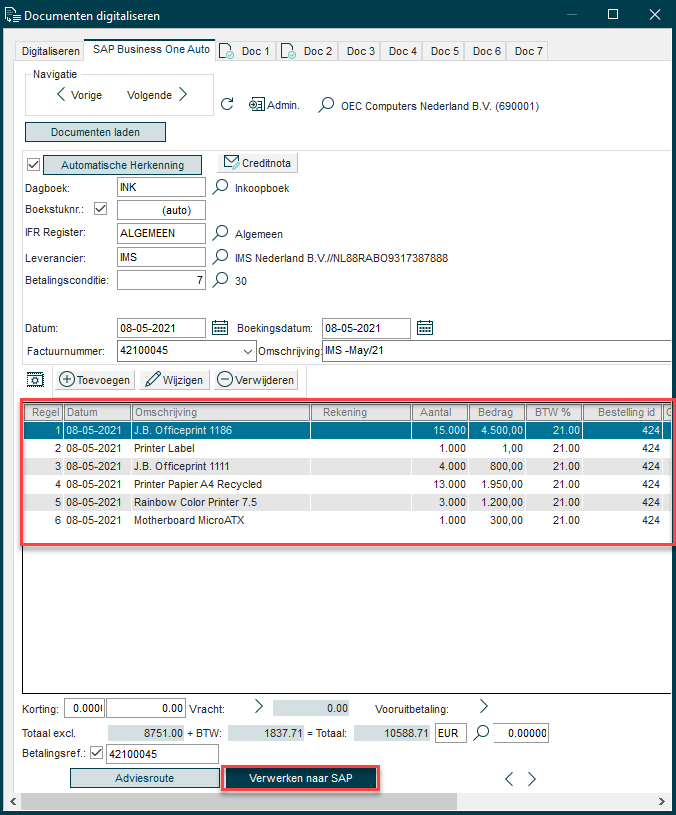
Task: Click the scrollbar right arrow at bottom
Action: point(661,801)
